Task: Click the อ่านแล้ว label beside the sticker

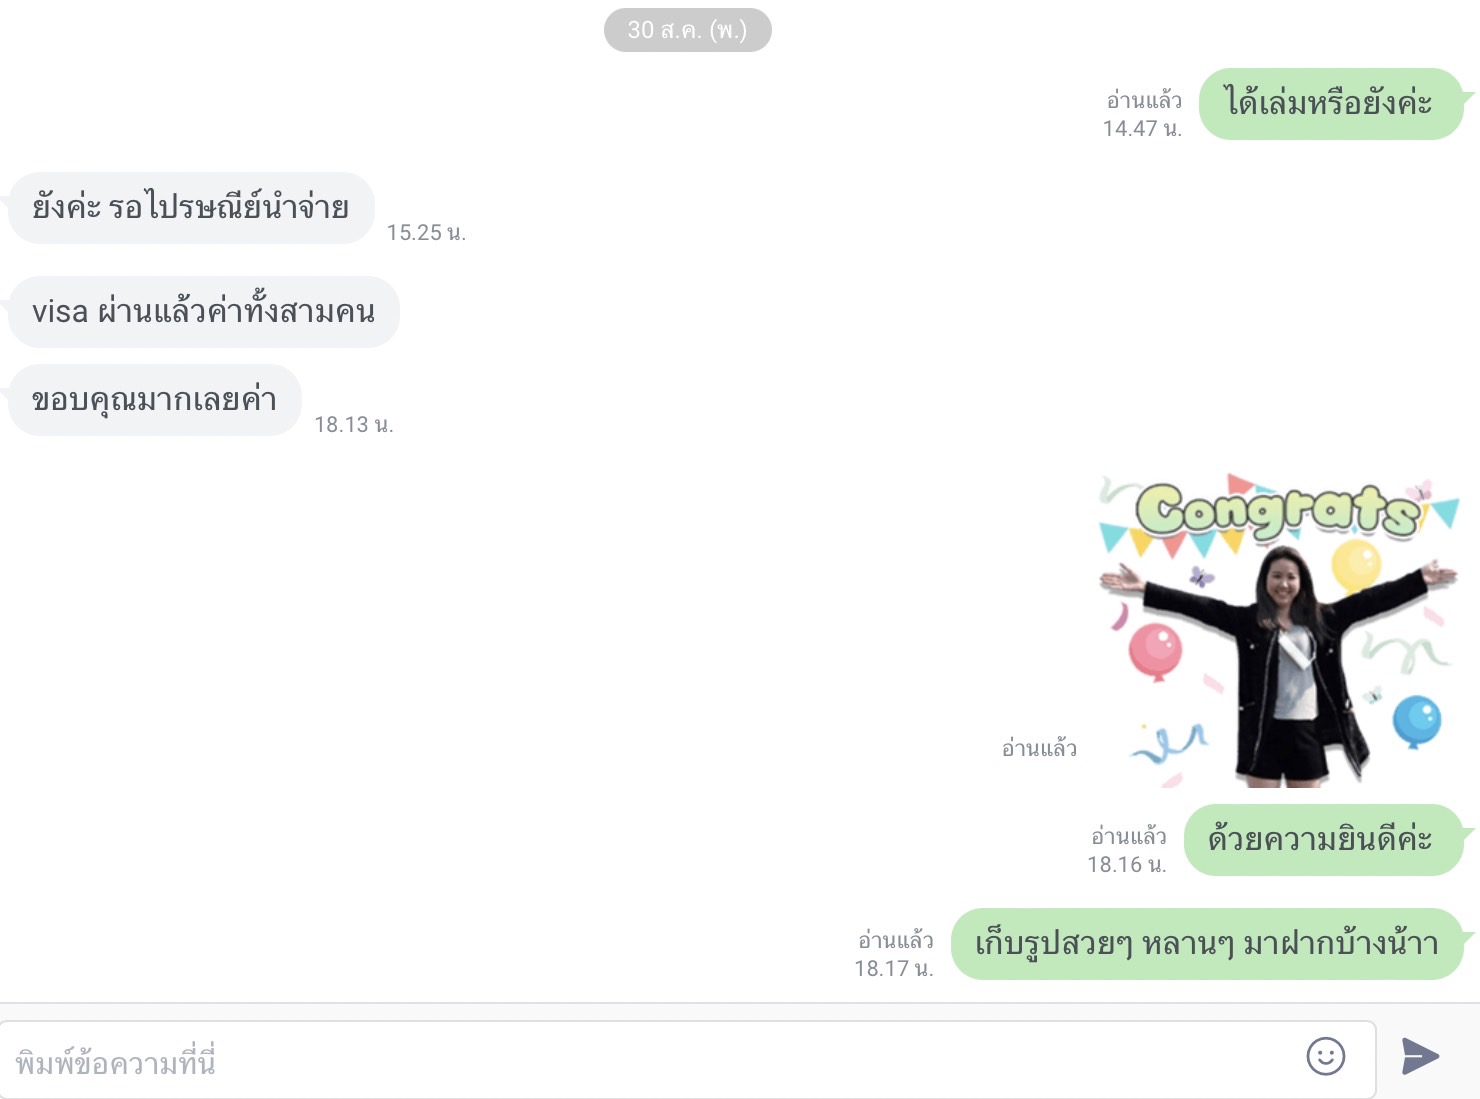Action: (1039, 748)
